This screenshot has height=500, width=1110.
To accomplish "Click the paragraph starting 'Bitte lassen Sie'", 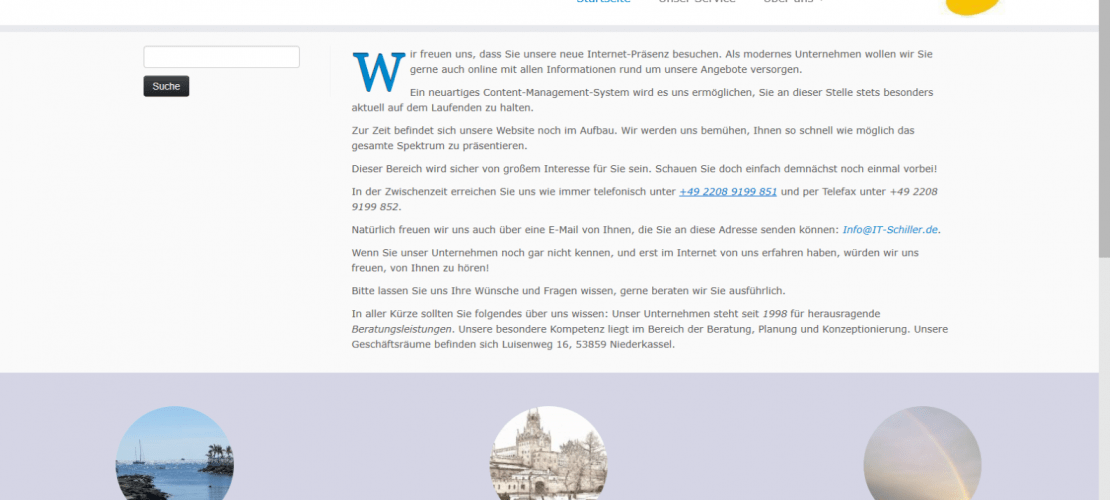I will click(x=568, y=290).
